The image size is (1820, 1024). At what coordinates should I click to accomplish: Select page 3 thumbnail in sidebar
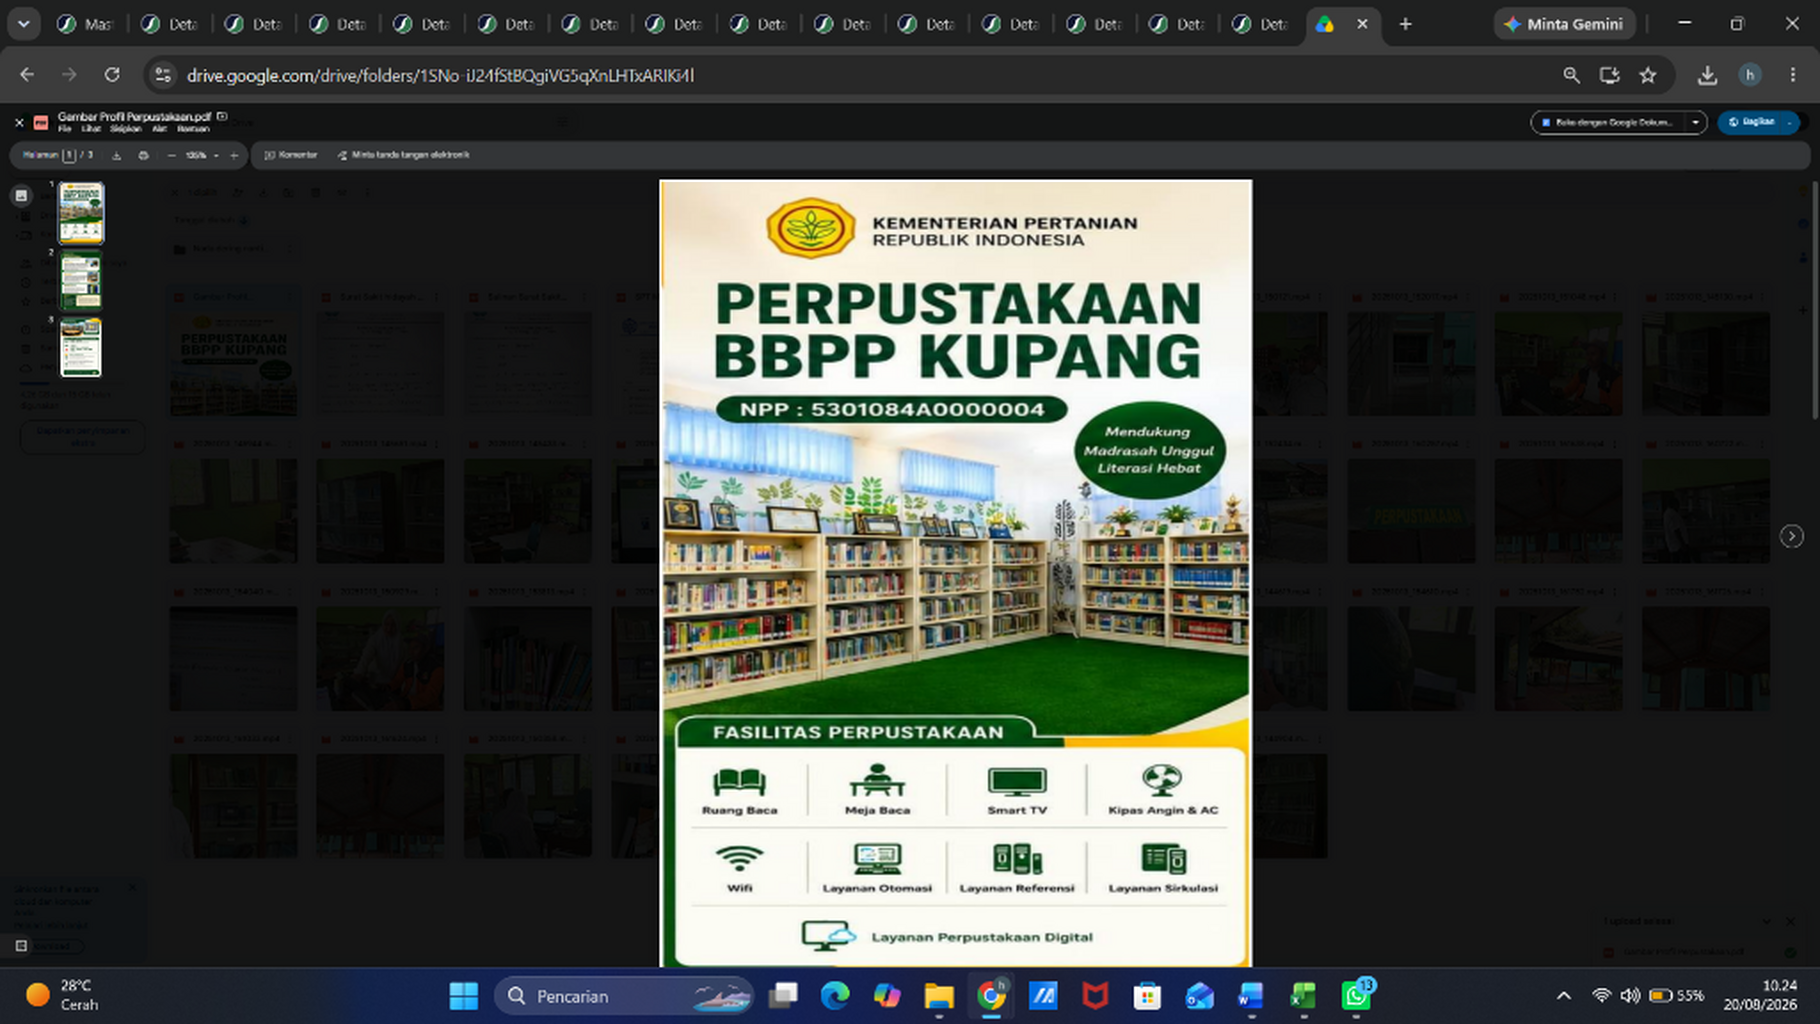[x=81, y=347]
